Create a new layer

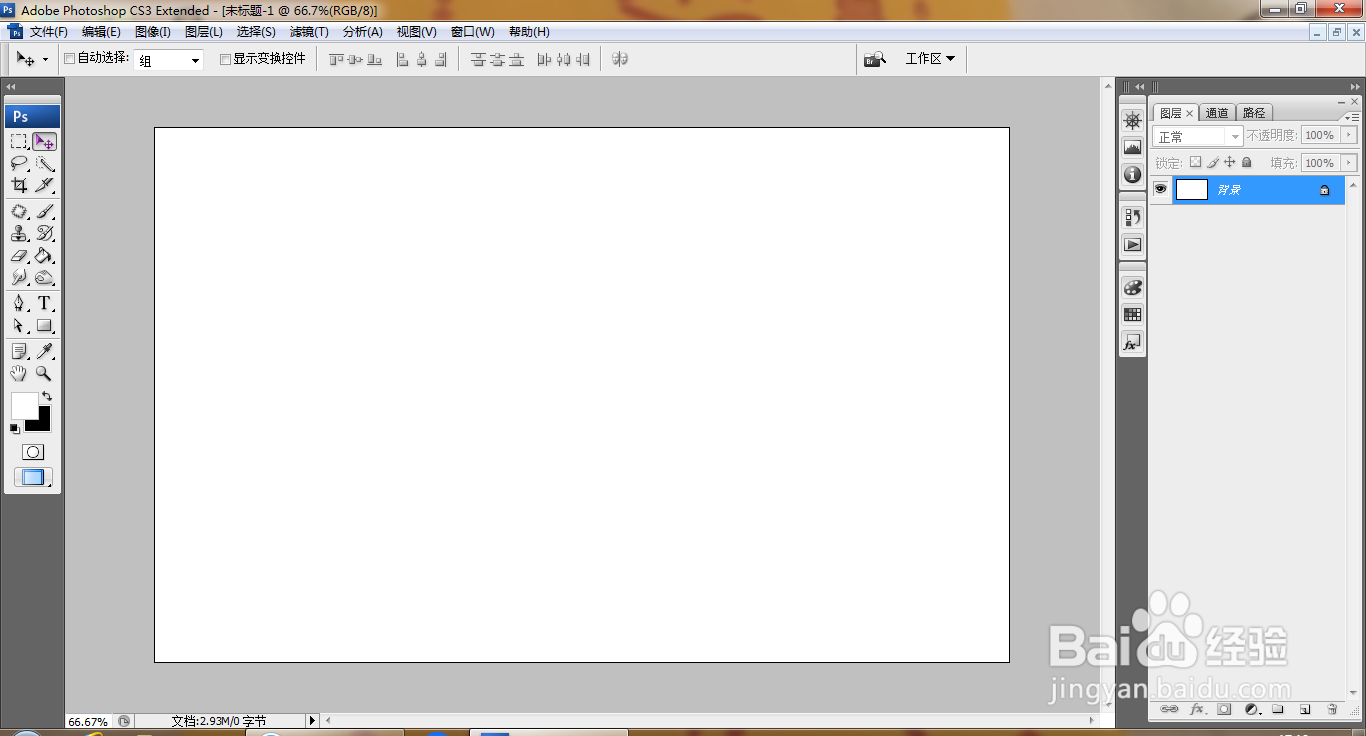pyautogui.click(x=1305, y=709)
